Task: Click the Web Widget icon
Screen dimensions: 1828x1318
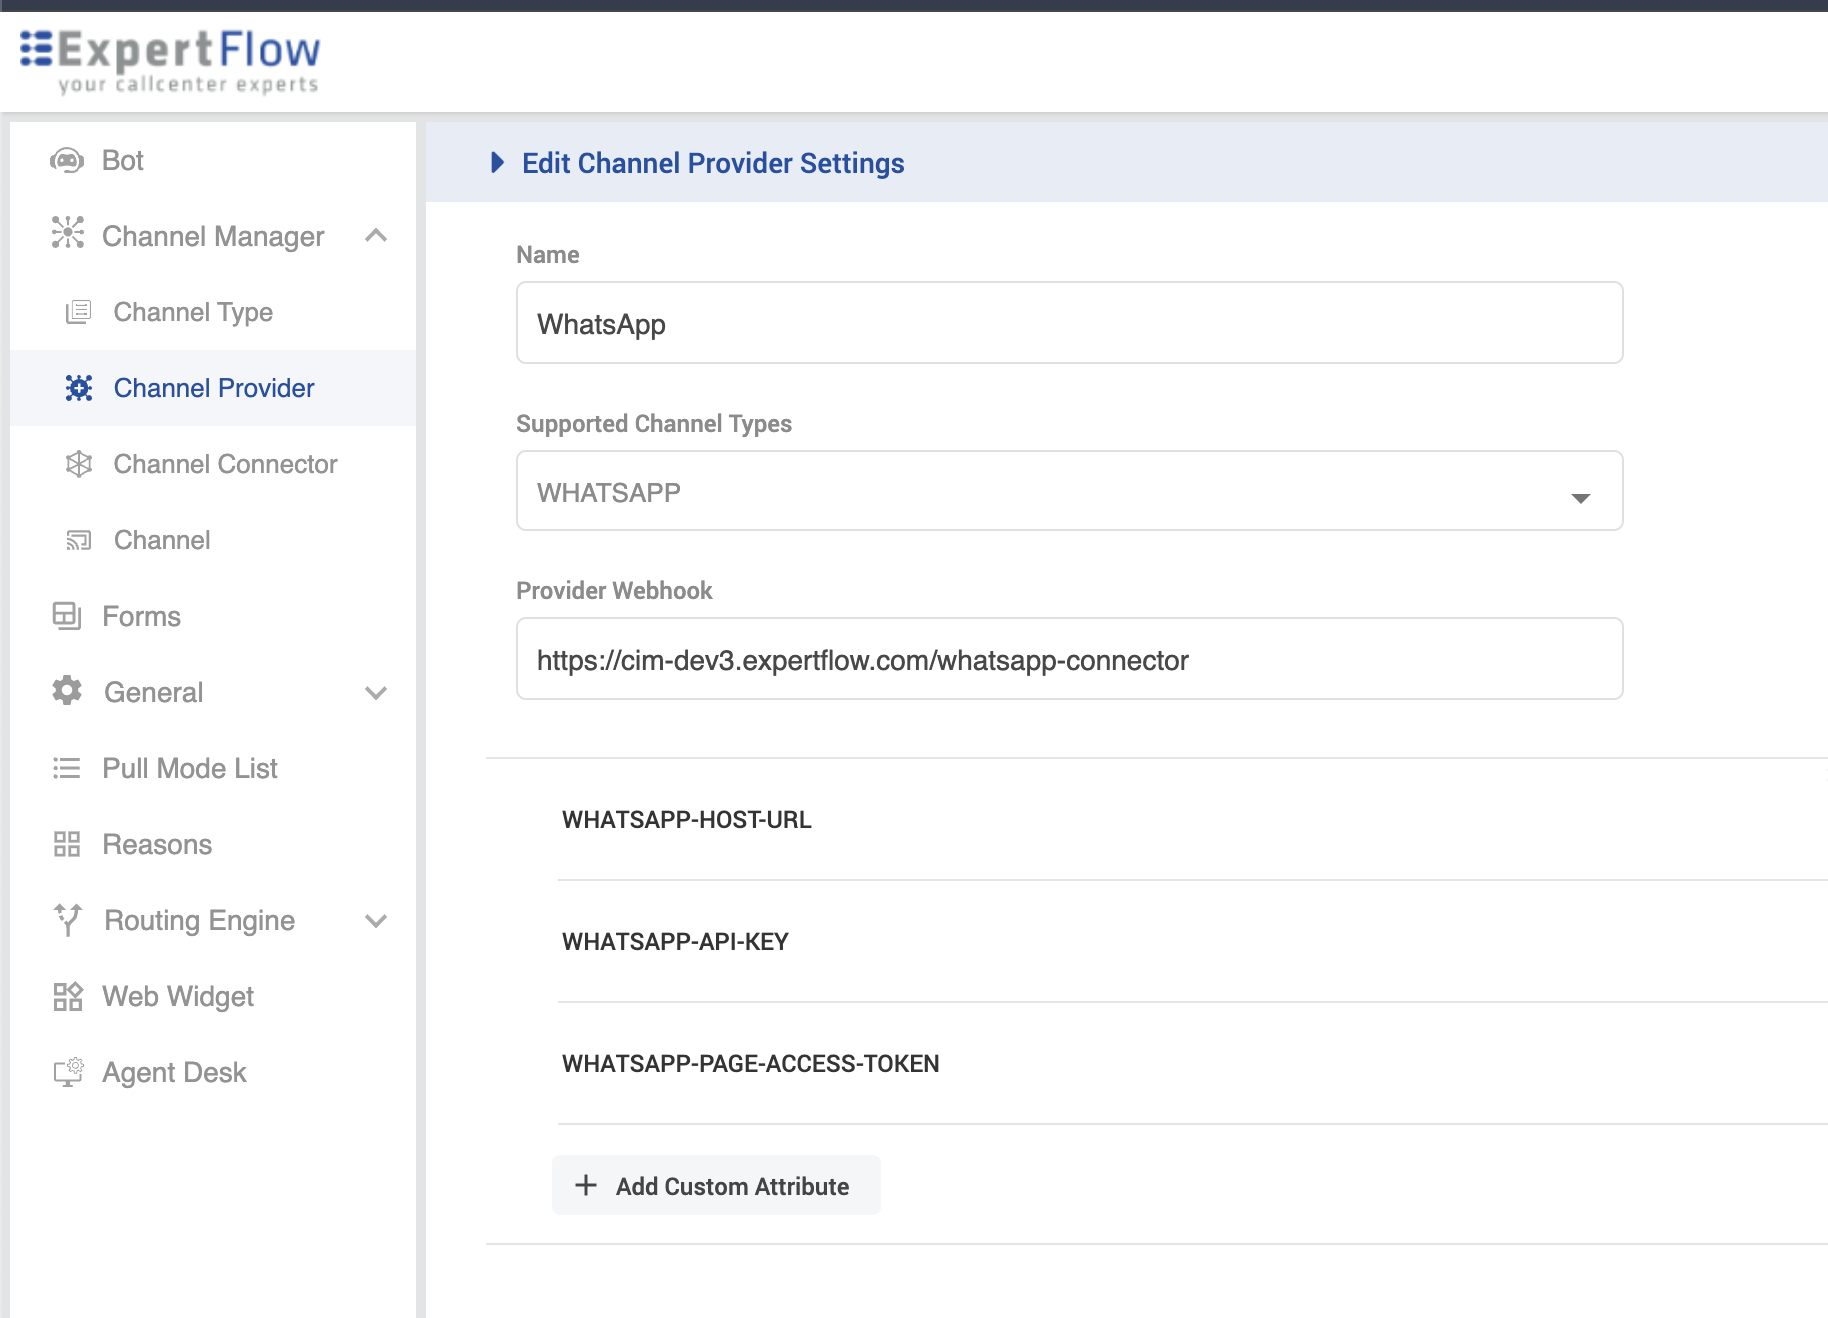Action: pos(67,996)
